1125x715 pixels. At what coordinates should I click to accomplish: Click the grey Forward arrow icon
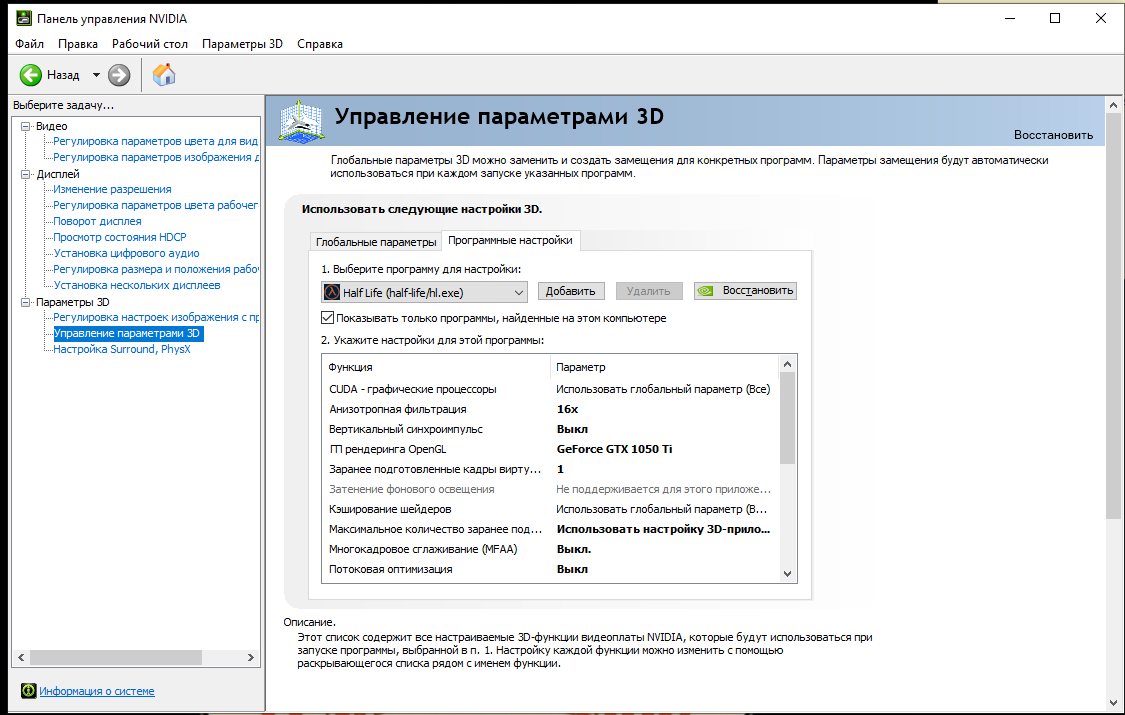(119, 75)
